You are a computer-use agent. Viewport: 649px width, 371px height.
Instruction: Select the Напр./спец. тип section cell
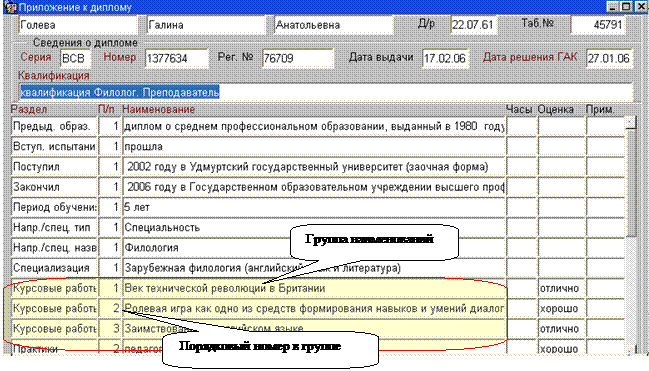pyautogui.click(x=54, y=228)
